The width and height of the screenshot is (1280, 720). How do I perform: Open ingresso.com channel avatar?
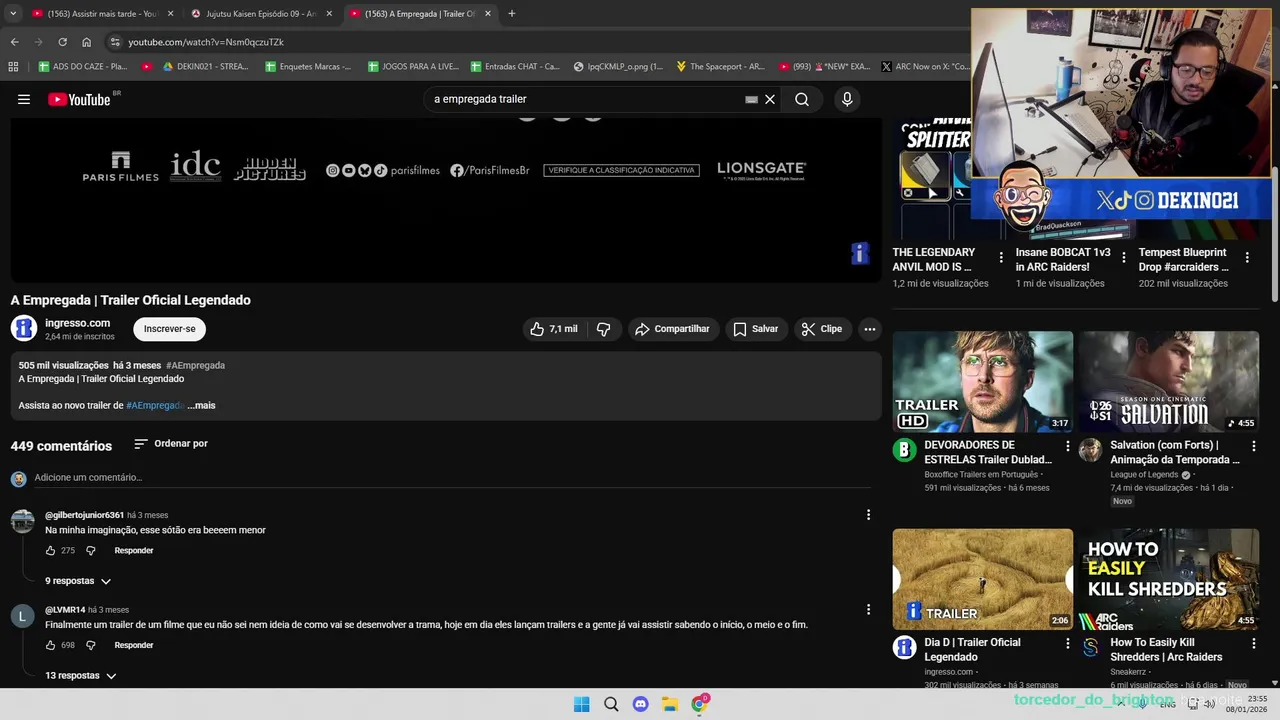(x=24, y=328)
